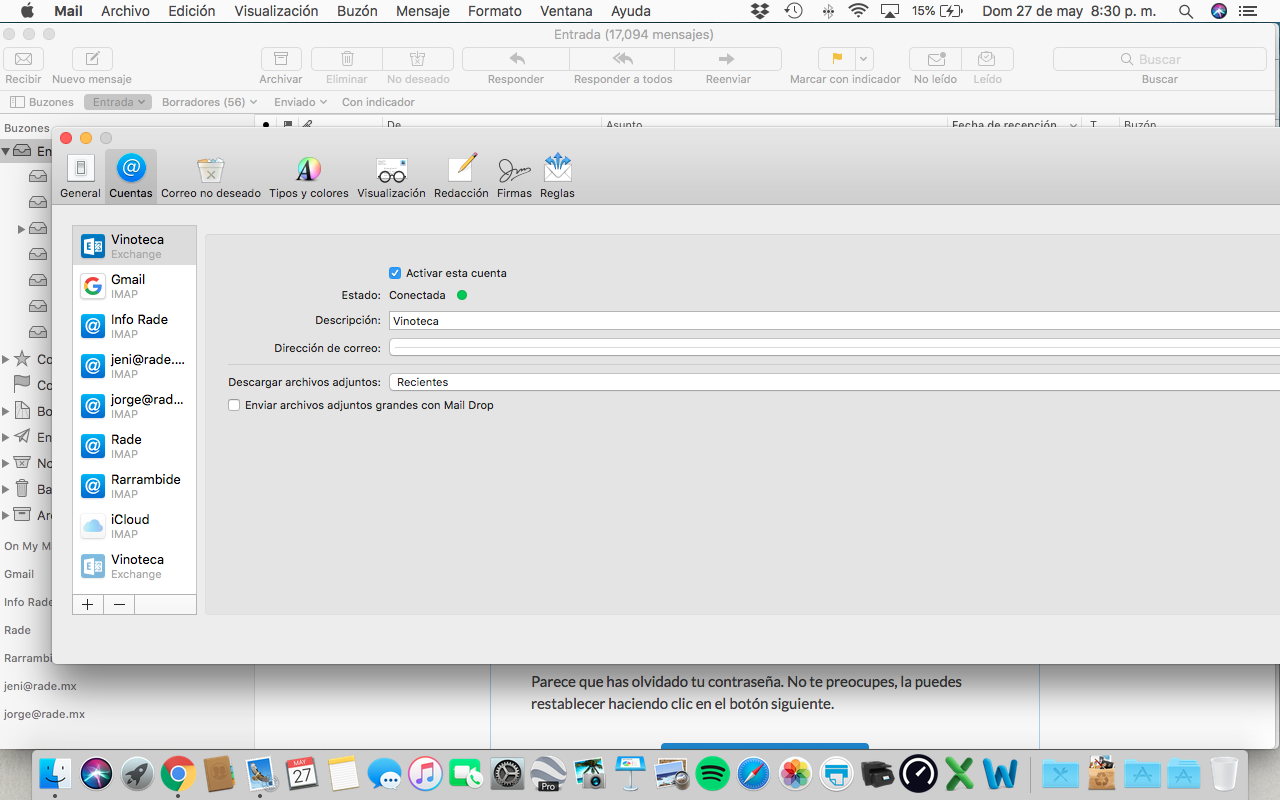Click the Recibir mail toolbar icon
Screen dimensions: 1280x800
coord(23,60)
